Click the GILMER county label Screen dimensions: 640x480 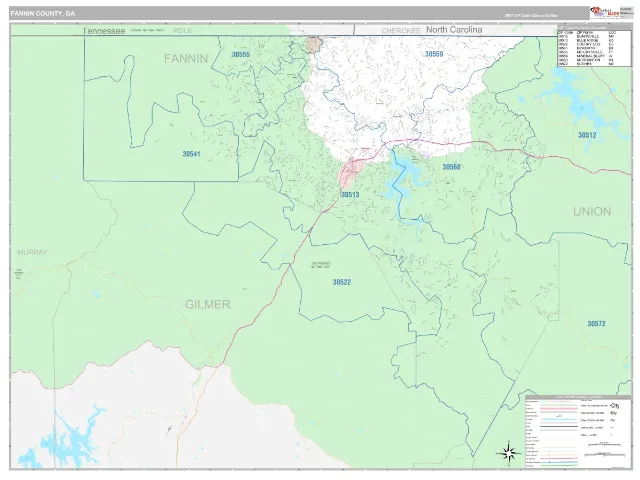(208, 304)
